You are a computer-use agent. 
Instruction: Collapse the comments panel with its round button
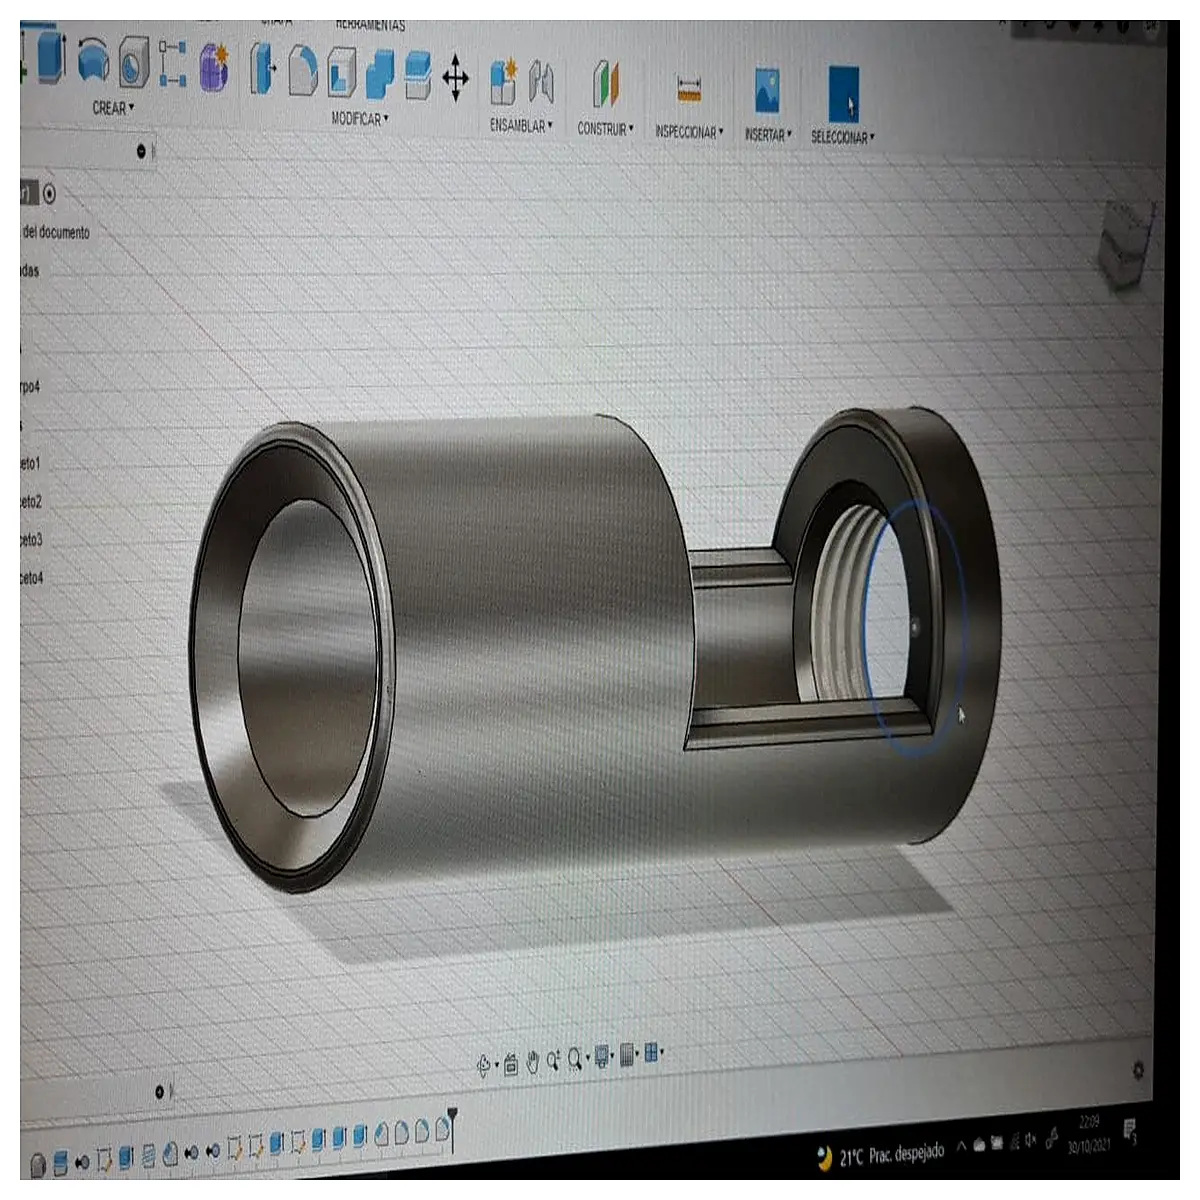pyautogui.click(x=160, y=1092)
